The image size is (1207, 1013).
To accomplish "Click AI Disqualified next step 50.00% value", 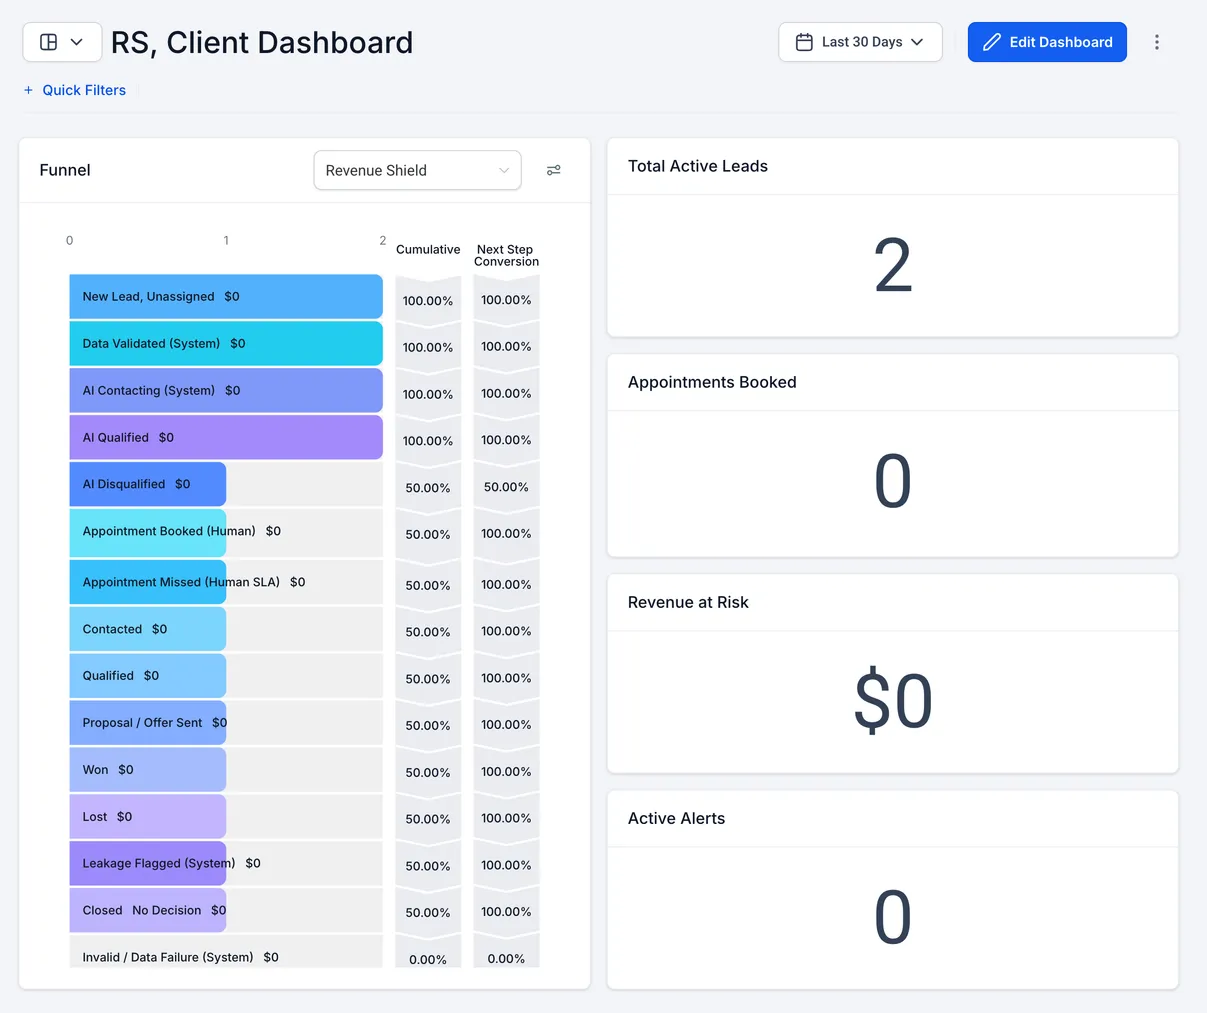I will point(506,488).
